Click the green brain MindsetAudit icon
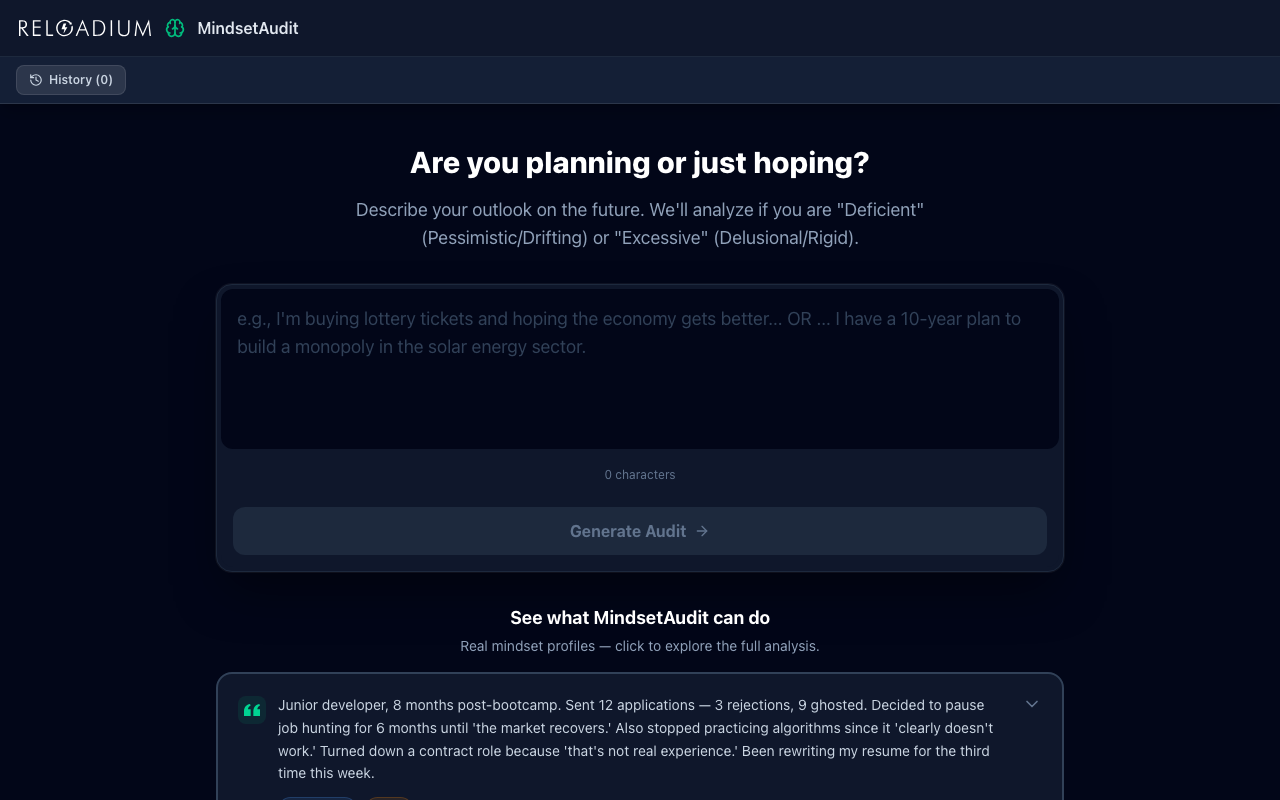 point(175,28)
